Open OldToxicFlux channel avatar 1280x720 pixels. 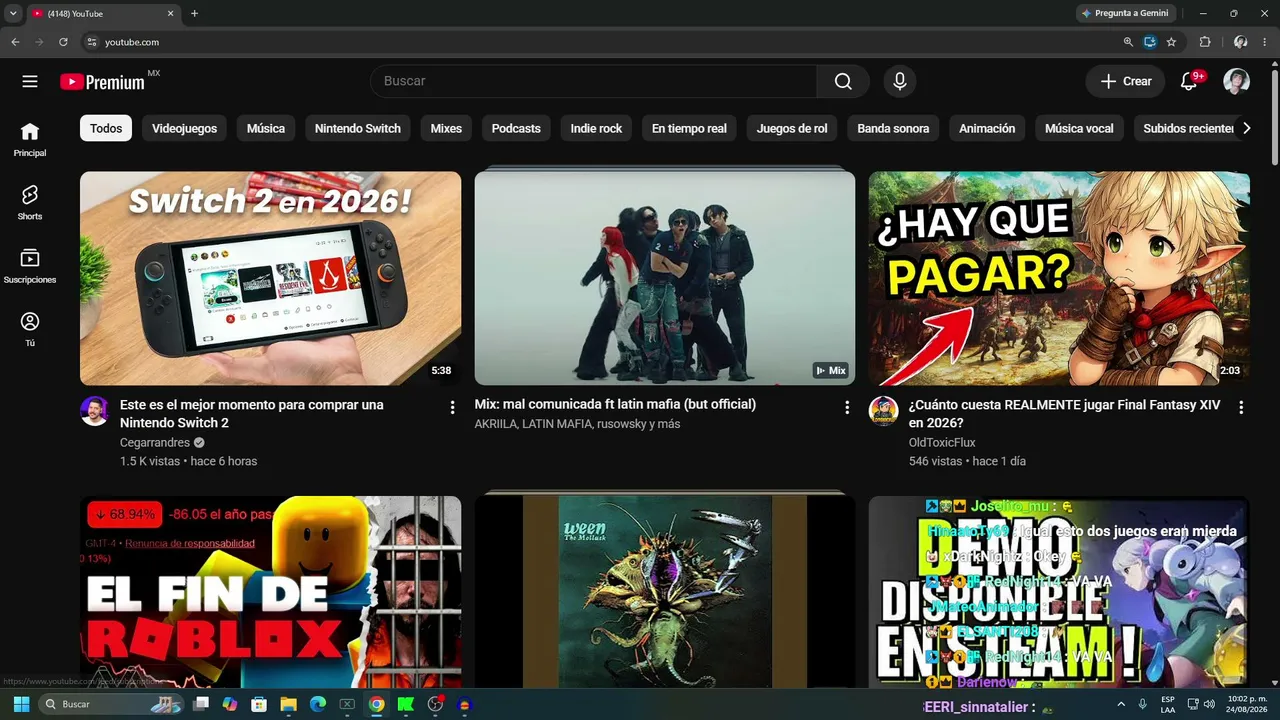(x=883, y=411)
